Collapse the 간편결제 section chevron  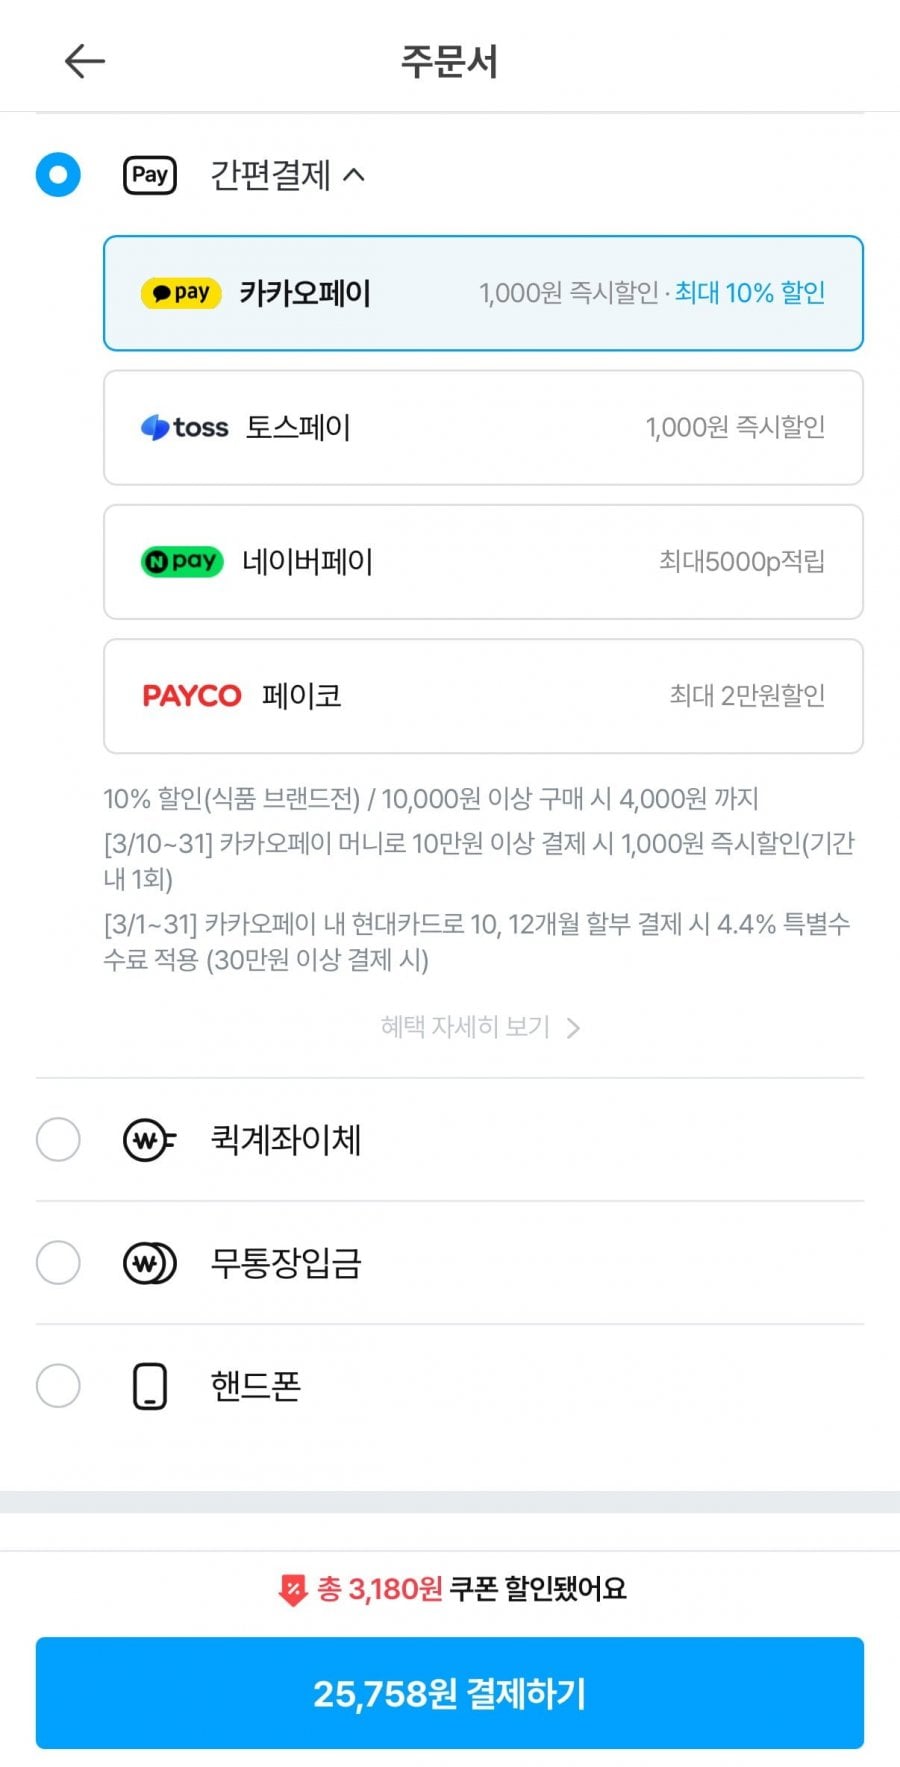point(354,176)
